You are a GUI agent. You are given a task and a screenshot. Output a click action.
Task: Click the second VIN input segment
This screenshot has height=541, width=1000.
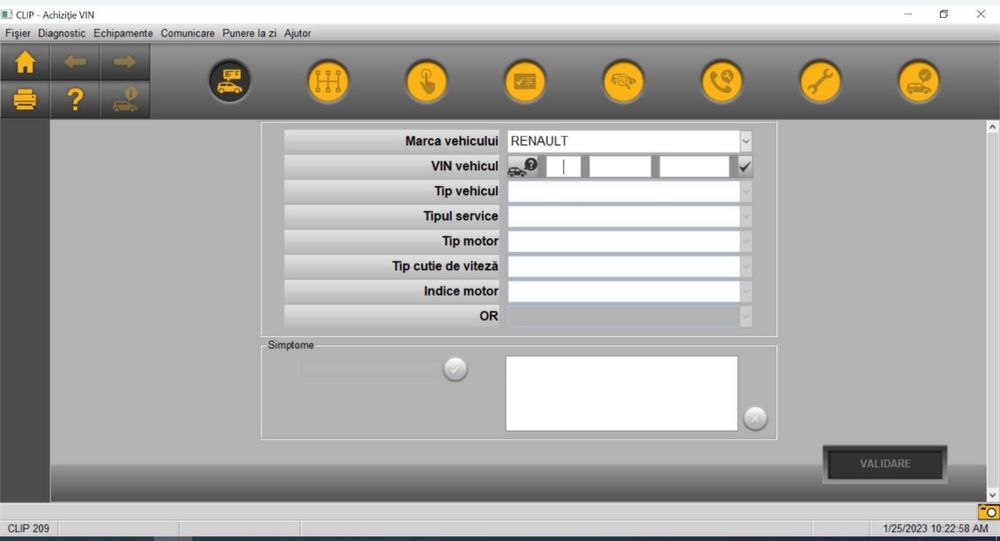pos(620,167)
